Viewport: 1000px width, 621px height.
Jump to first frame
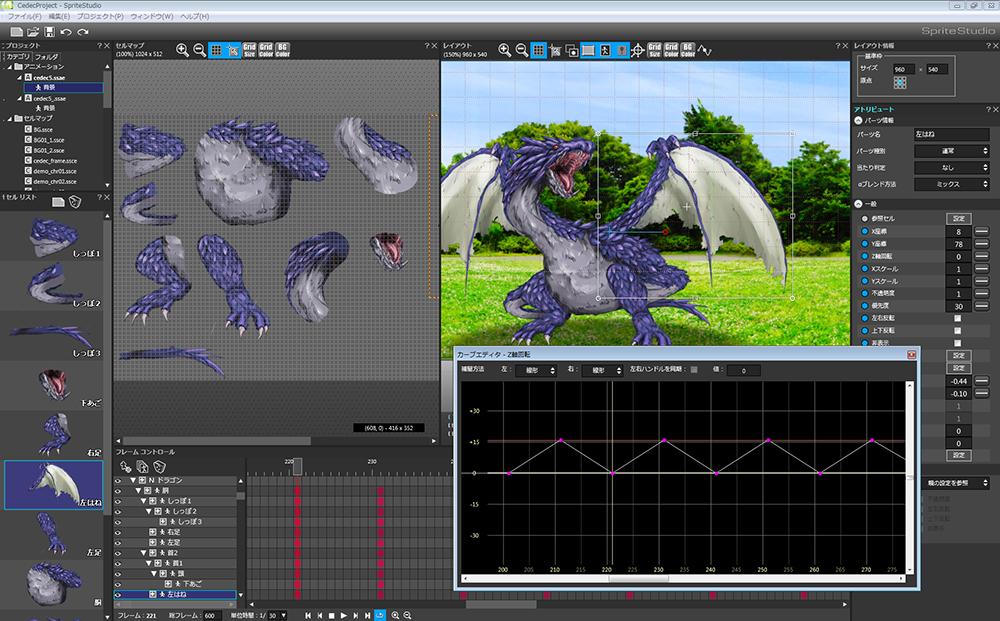[308, 615]
